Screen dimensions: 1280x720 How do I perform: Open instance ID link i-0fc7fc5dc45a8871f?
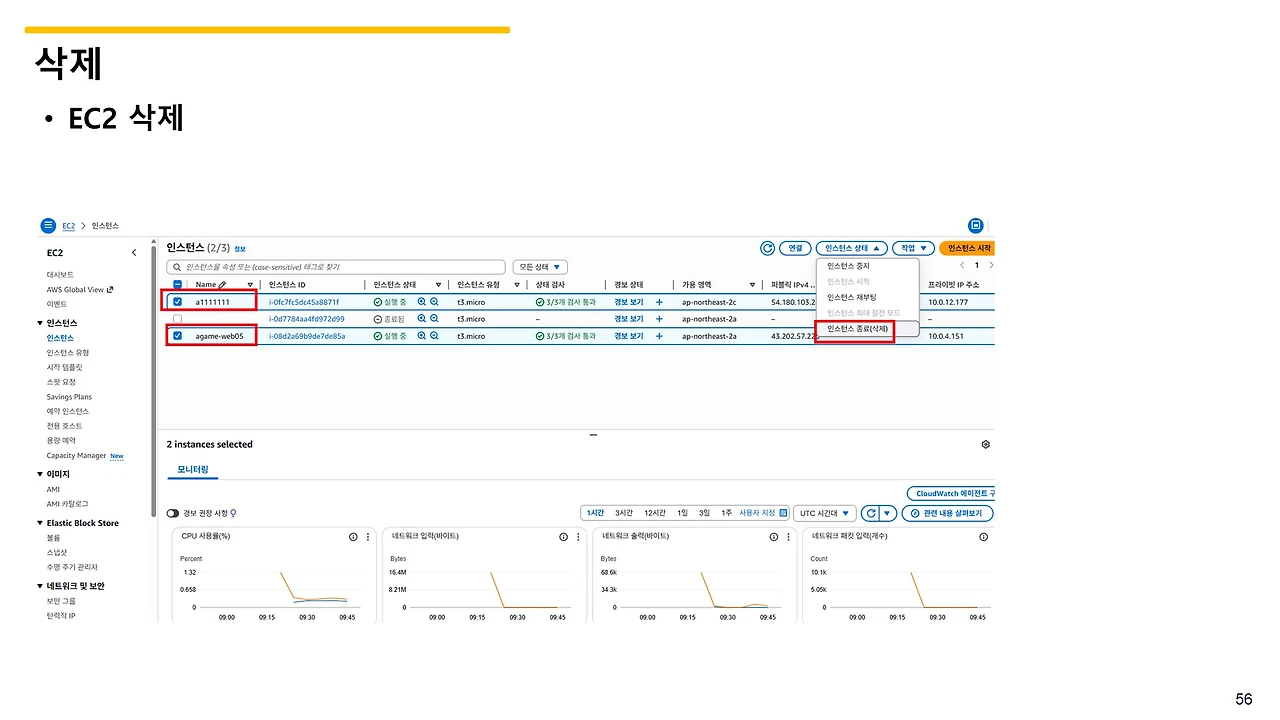tap(304, 302)
